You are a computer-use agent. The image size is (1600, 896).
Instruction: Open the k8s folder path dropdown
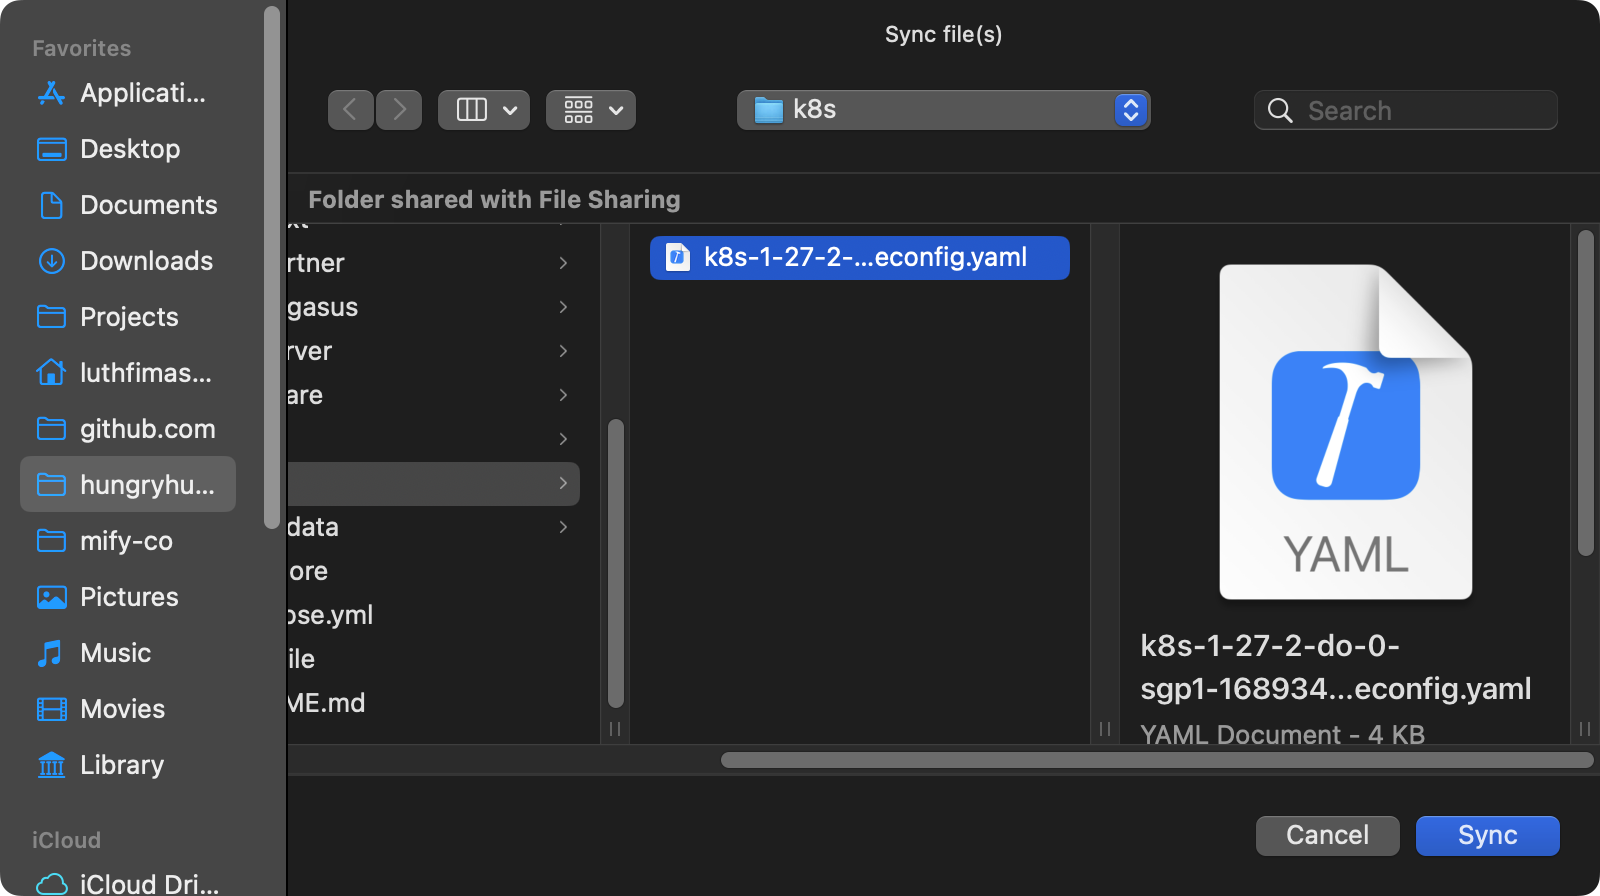pyautogui.click(x=943, y=110)
